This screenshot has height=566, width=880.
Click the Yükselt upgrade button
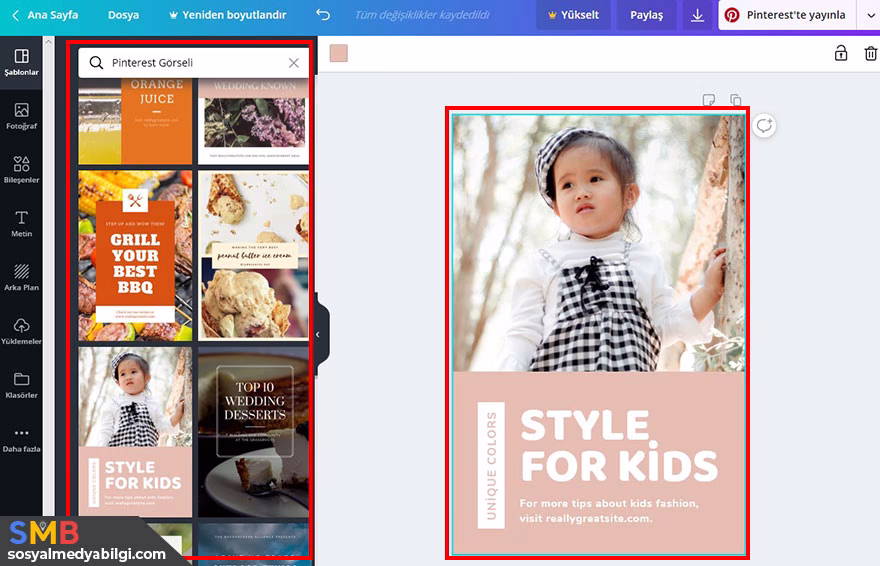tap(574, 15)
